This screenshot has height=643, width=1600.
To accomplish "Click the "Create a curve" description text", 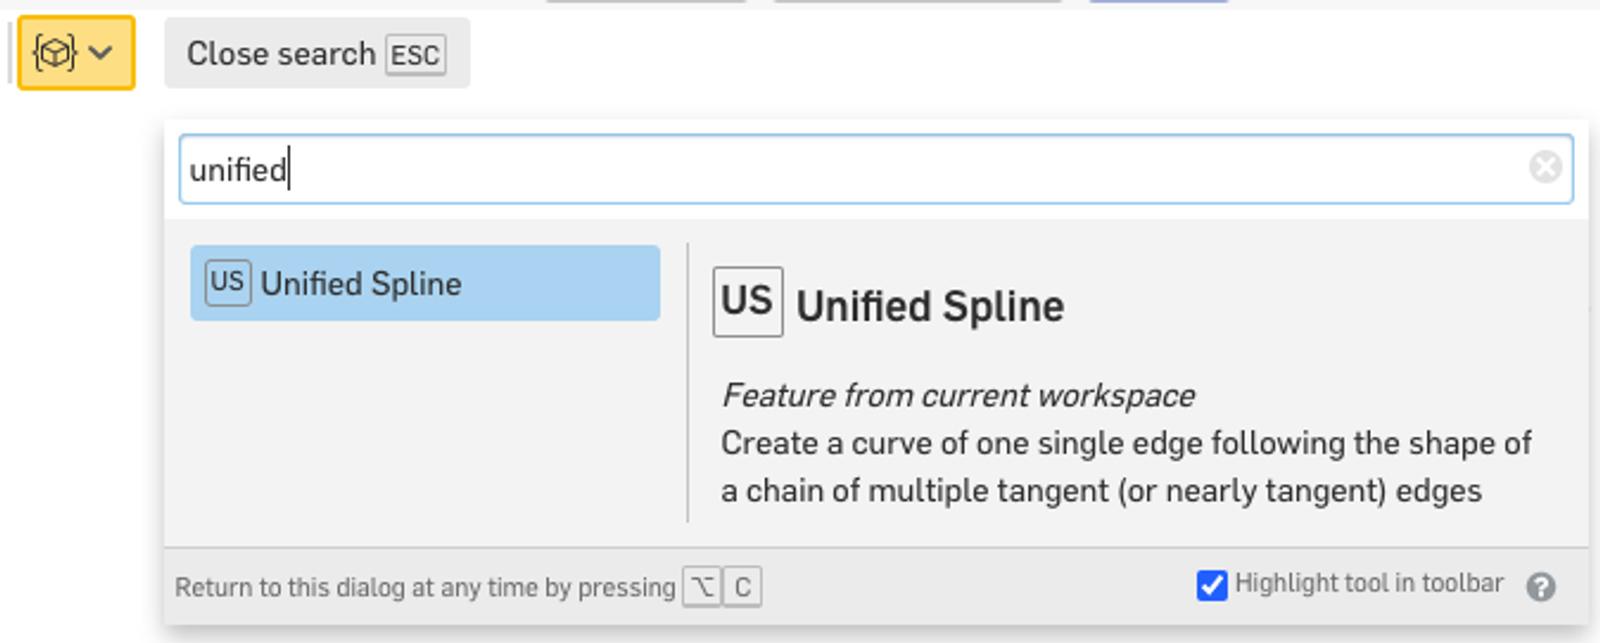I will click(x=1125, y=443).
